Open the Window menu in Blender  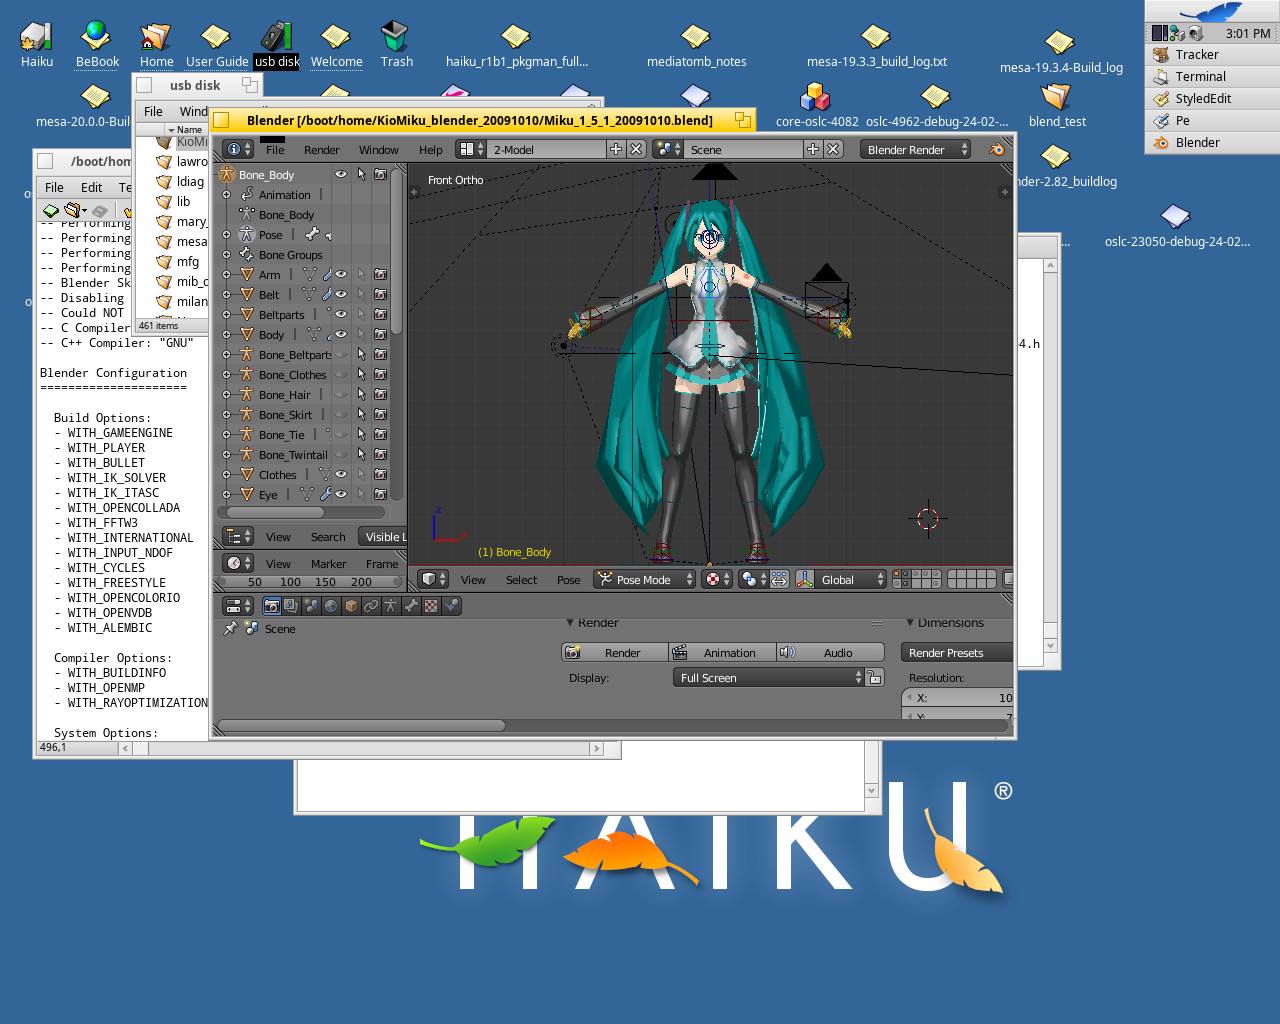[x=378, y=150]
